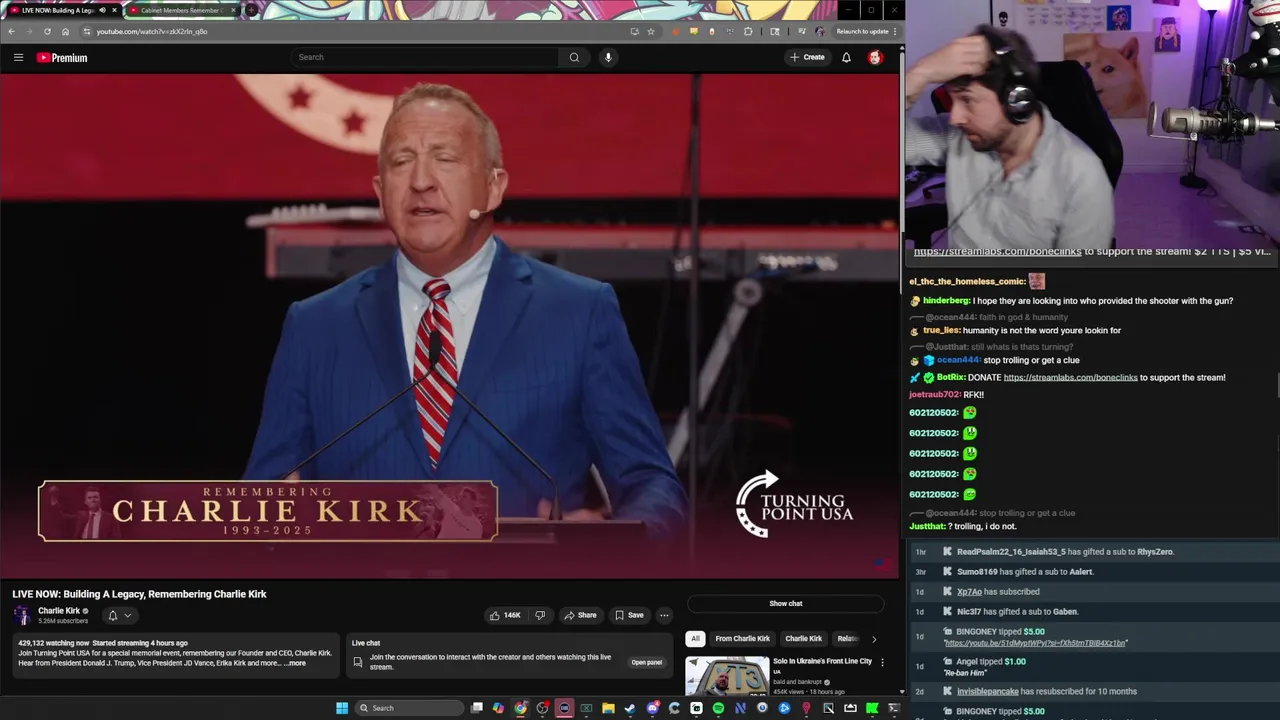
Task: Open YouTube notifications bell
Action: pos(846,57)
